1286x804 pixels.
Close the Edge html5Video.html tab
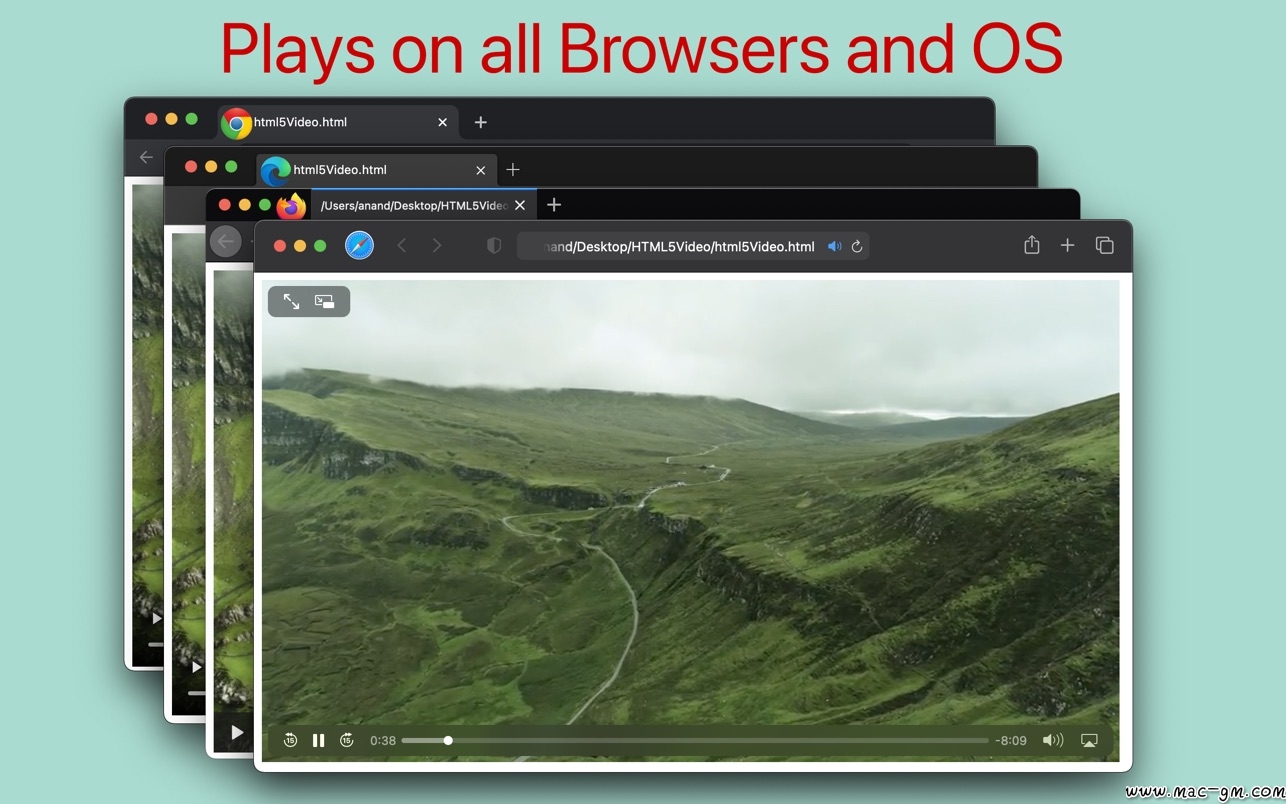(x=481, y=170)
